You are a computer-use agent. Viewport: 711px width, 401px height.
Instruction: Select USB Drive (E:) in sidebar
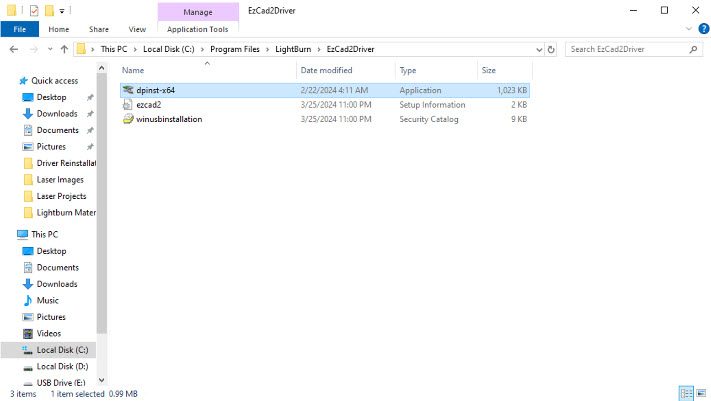pyautogui.click(x=61, y=382)
